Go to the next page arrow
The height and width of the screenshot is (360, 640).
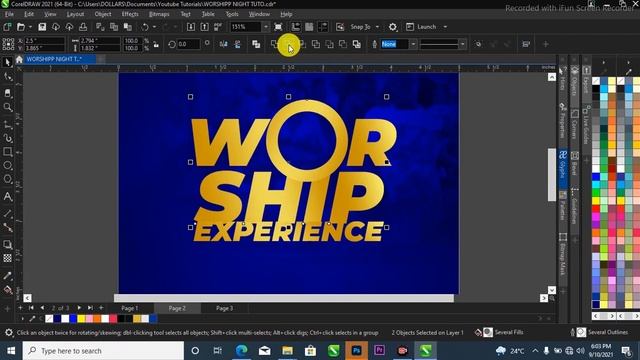click(79, 308)
